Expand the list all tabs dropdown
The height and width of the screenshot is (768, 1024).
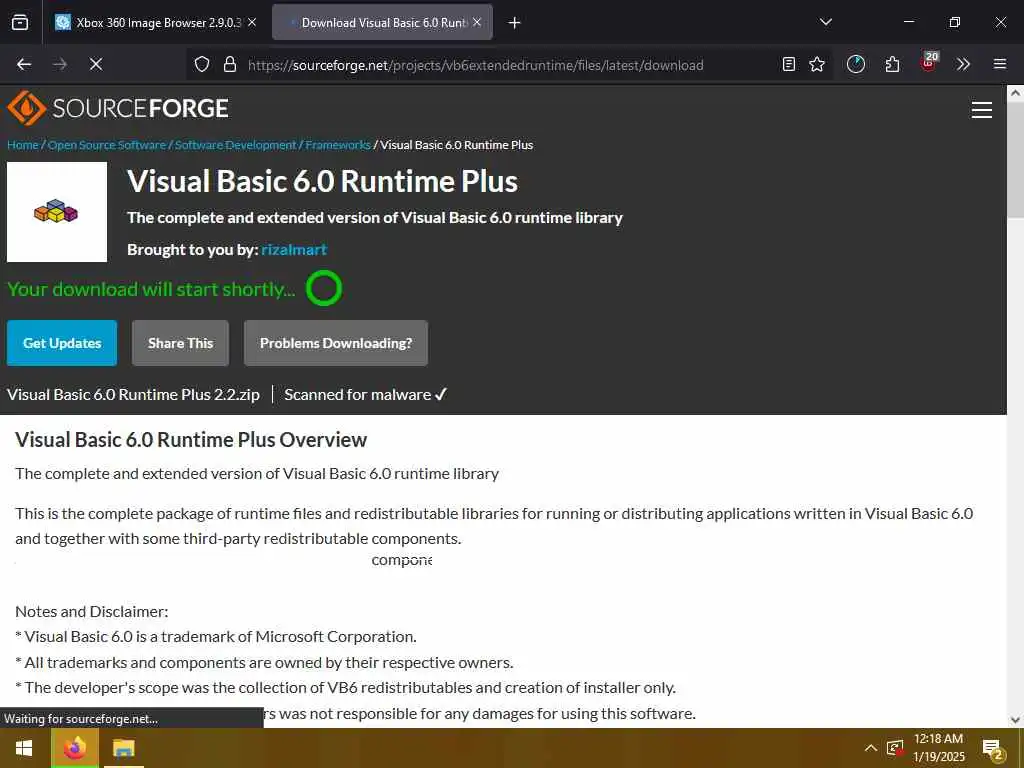coord(825,22)
